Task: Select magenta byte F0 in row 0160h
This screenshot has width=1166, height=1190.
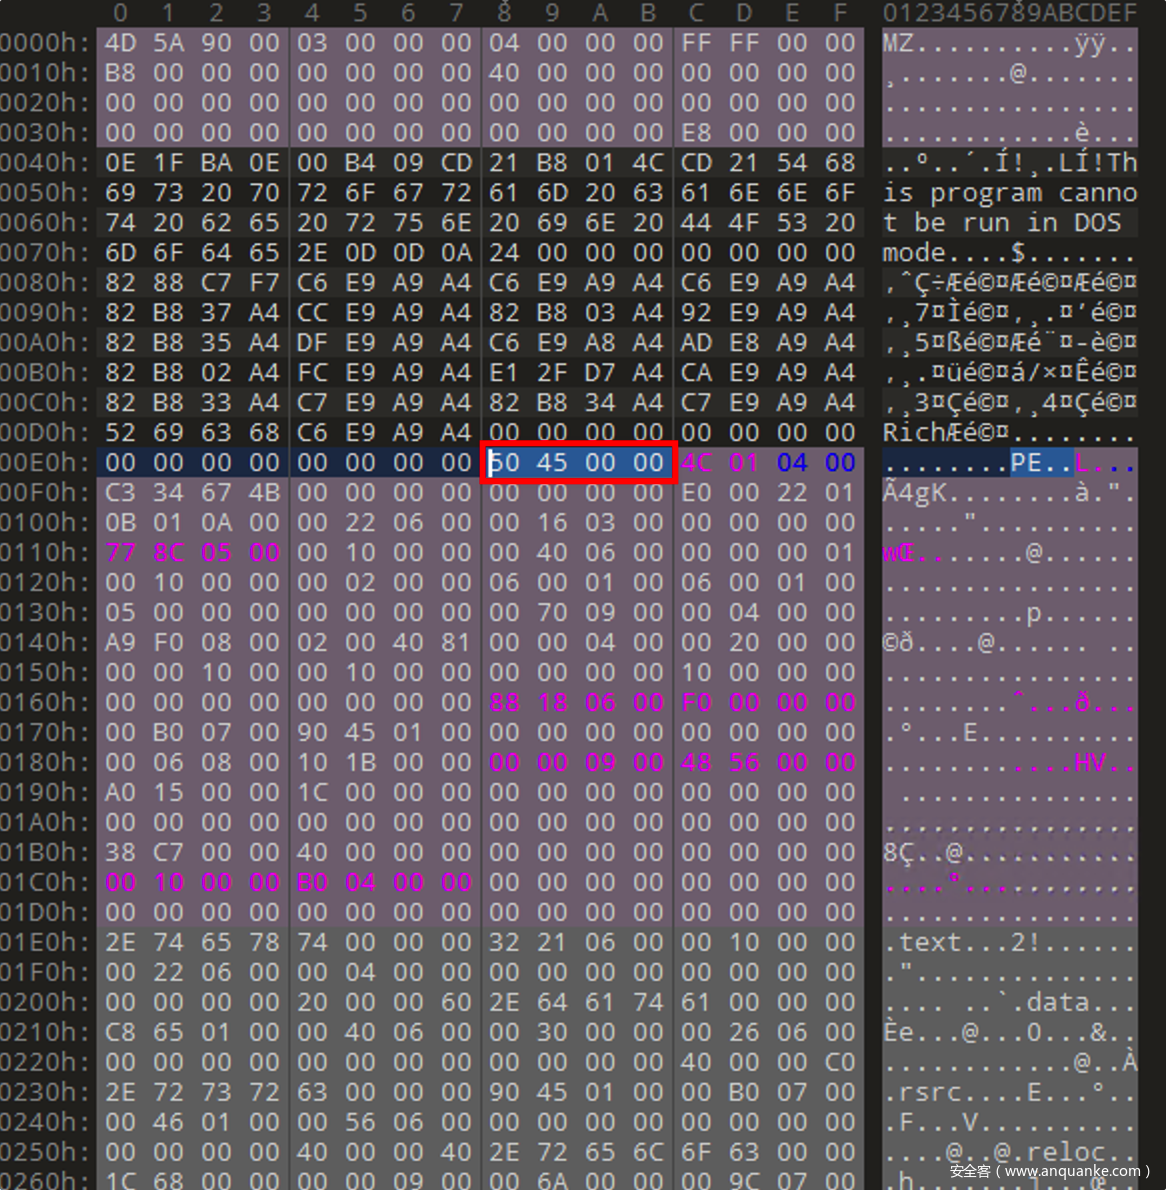Action: [696, 703]
